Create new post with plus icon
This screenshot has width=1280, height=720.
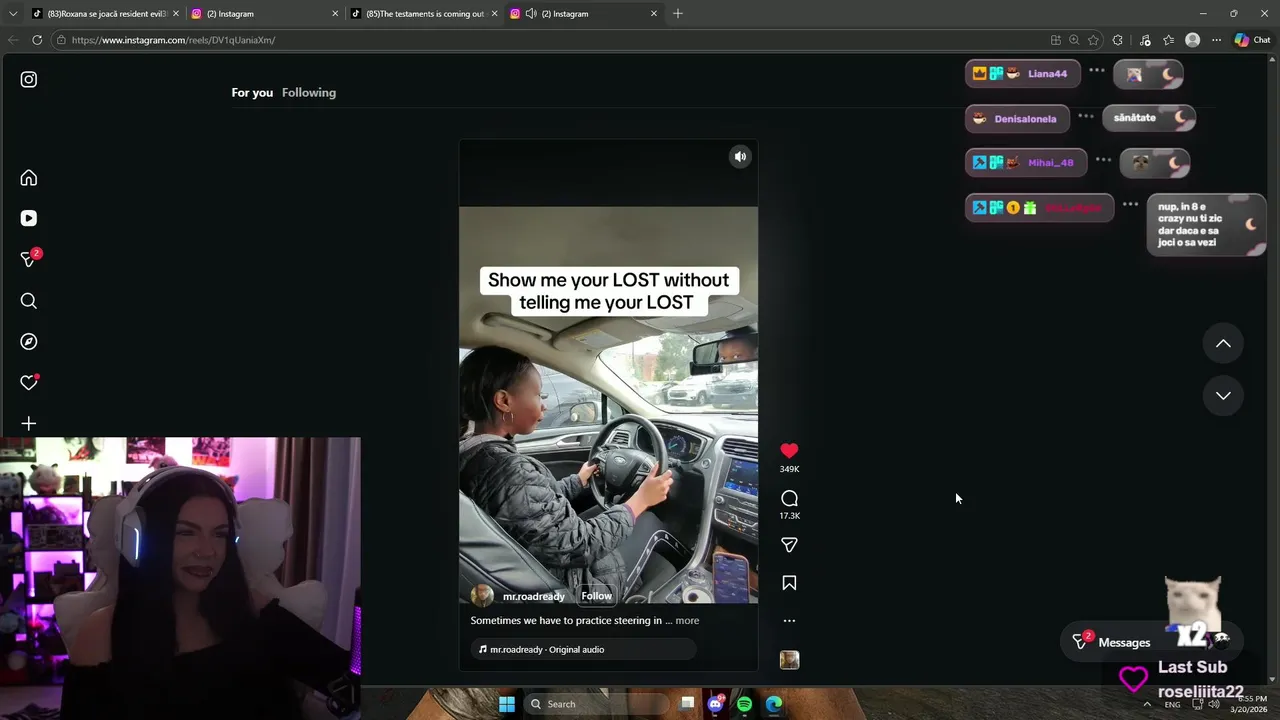coord(29,424)
